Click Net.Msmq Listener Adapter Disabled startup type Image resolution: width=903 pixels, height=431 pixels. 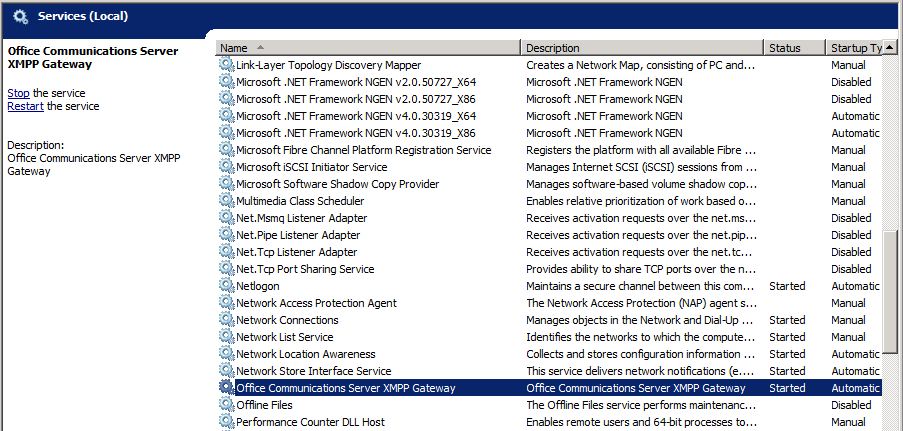click(x=851, y=218)
